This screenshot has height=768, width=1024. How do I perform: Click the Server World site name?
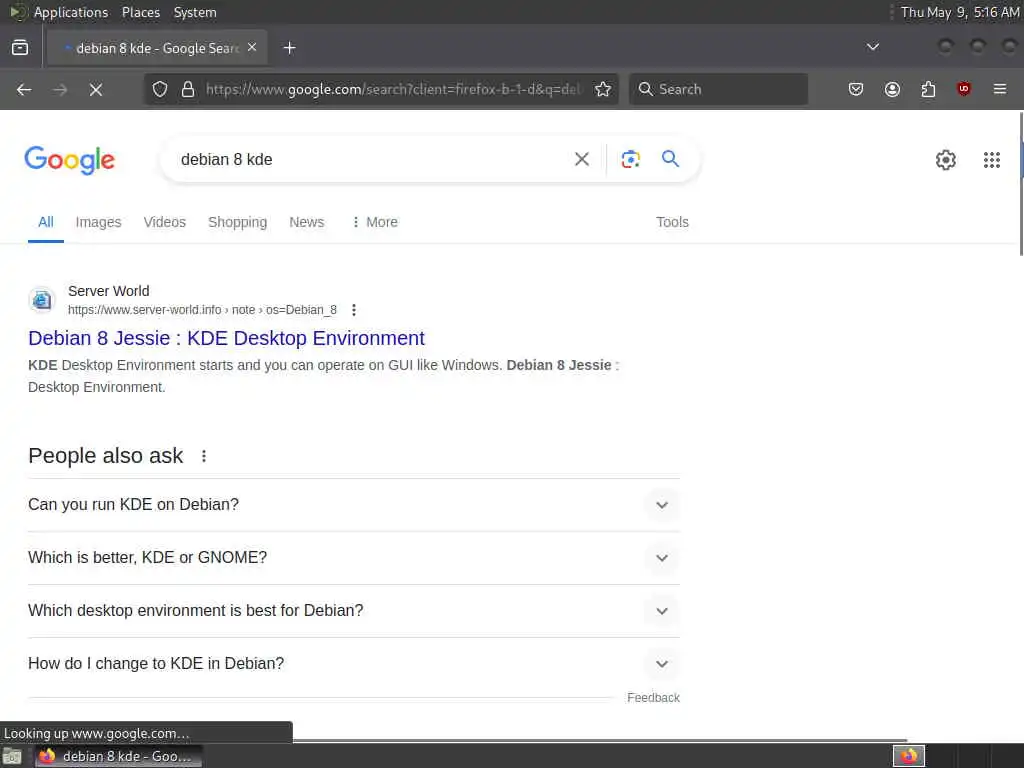(x=108, y=291)
